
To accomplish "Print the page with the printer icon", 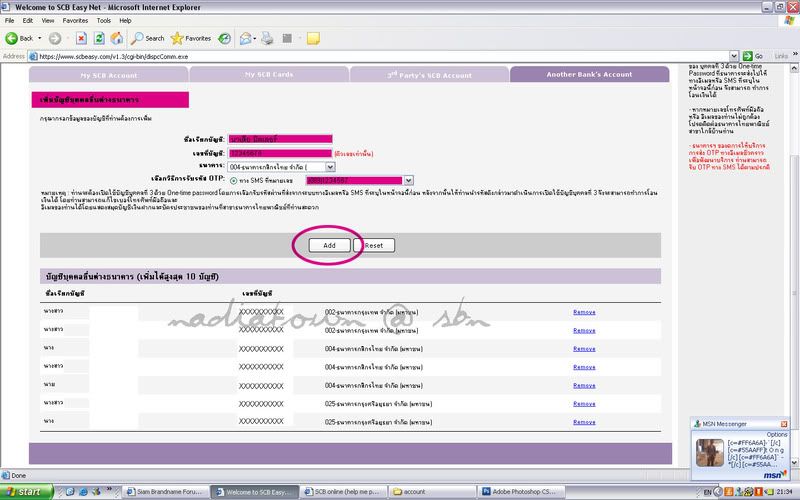I will [267, 38].
